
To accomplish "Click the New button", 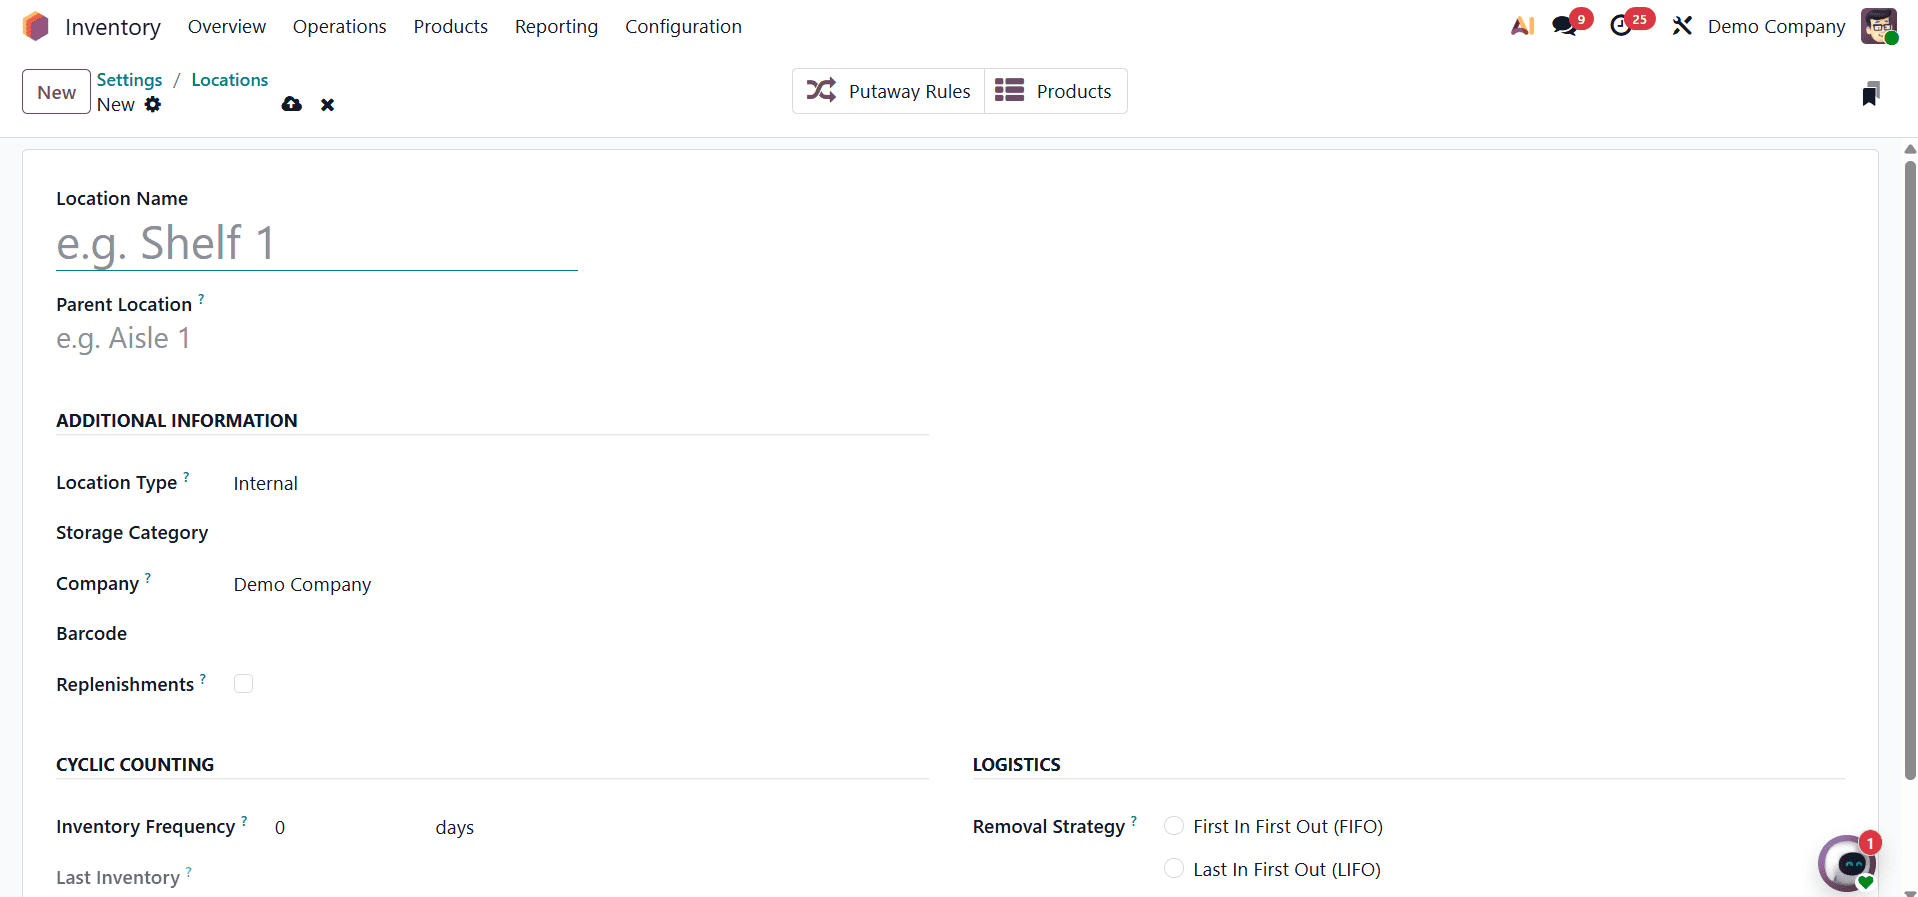I will (x=56, y=92).
